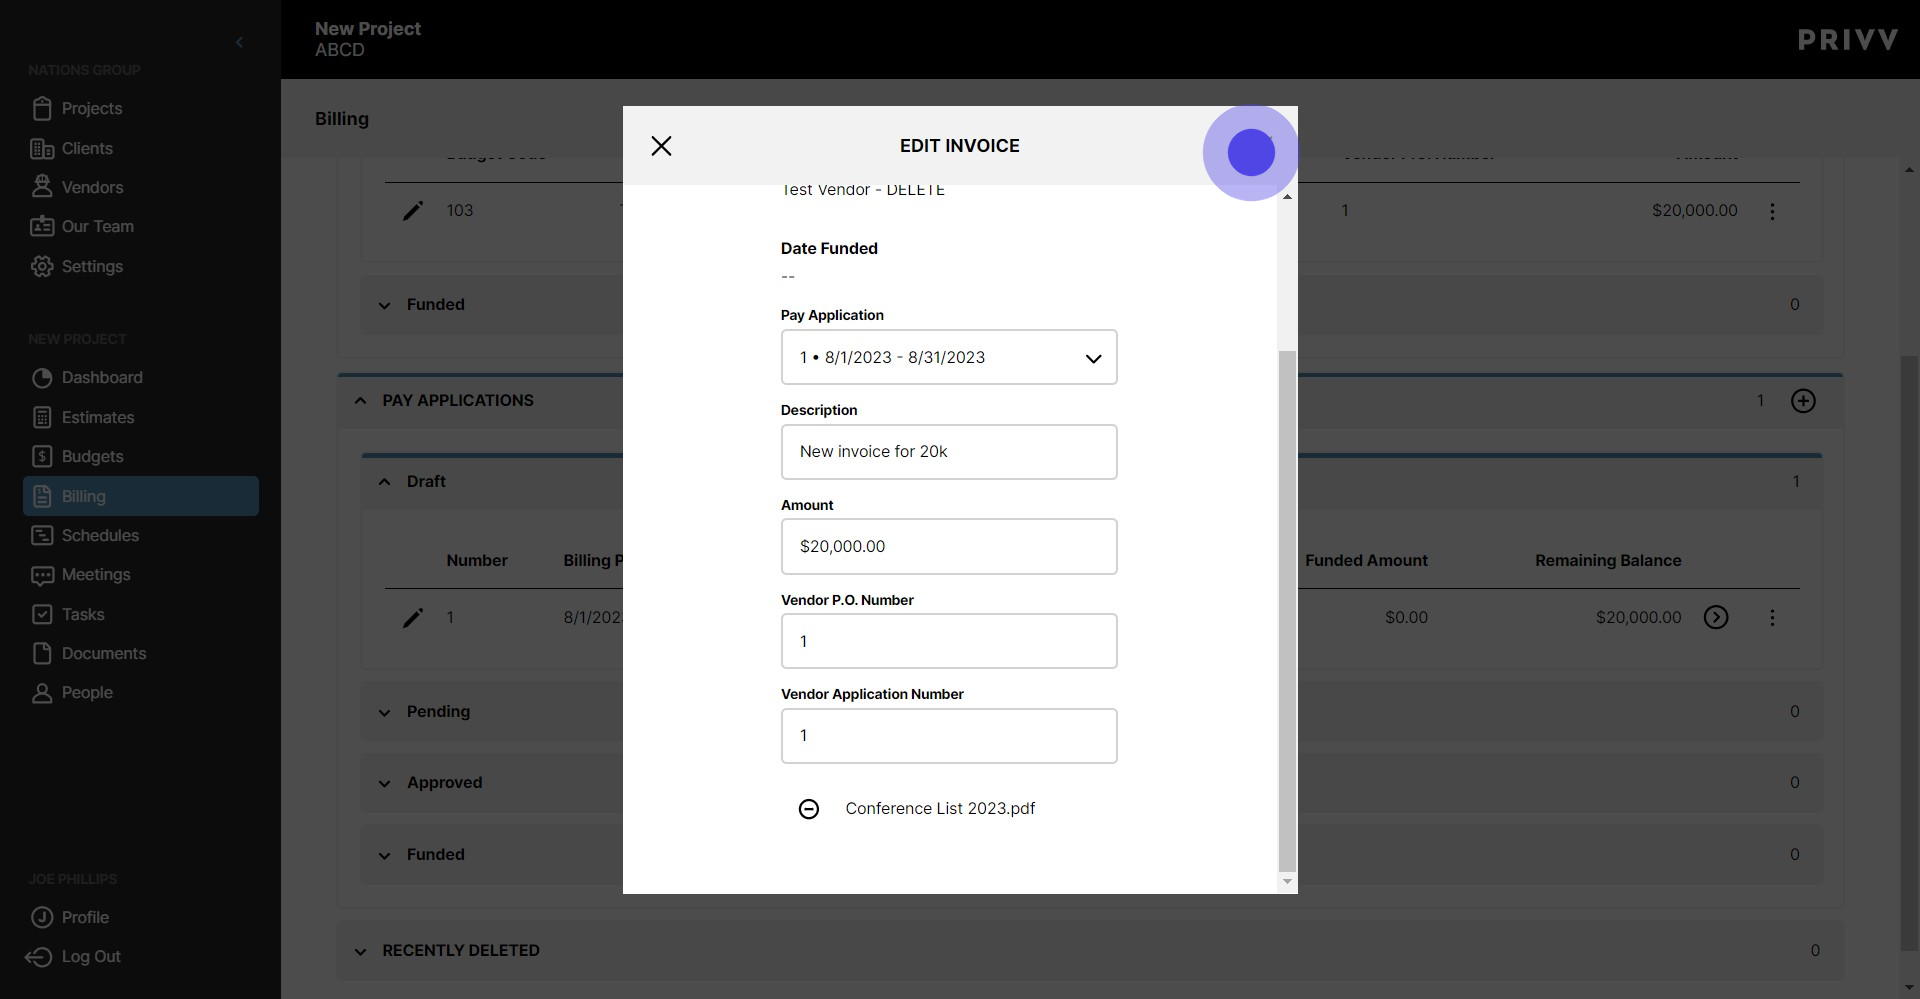The image size is (1920, 999).
Task: Click the Documents file icon
Action: coord(42,653)
